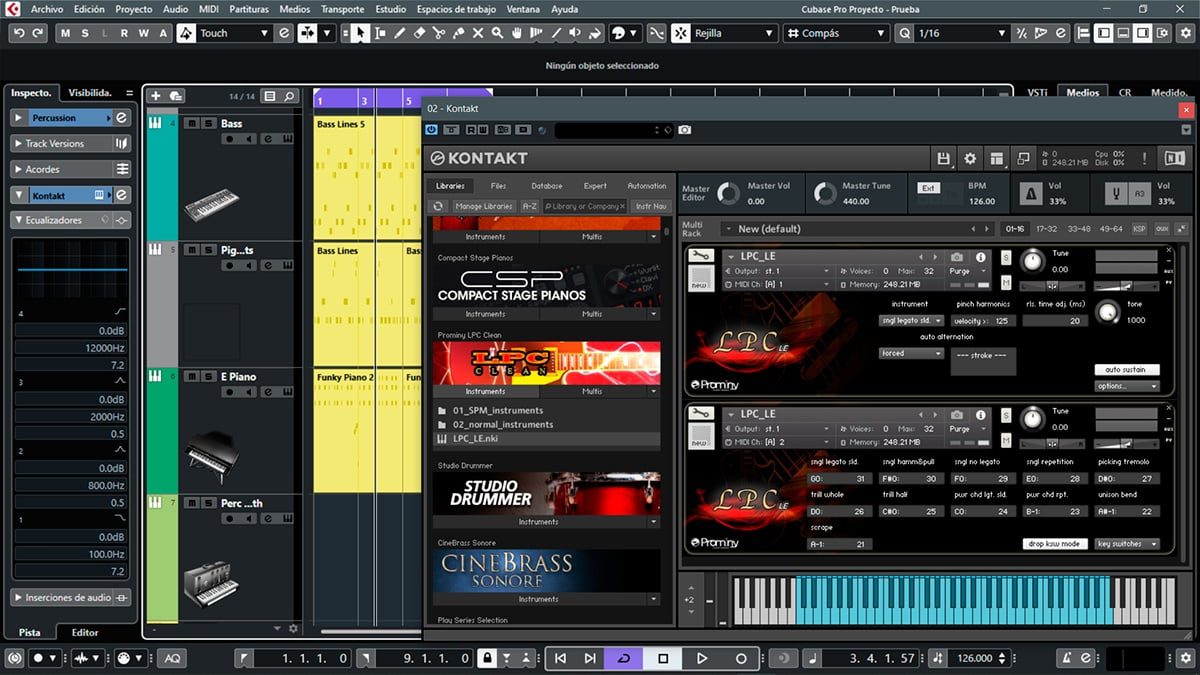Click the Library or Company search field
The height and width of the screenshot is (675, 1200).
click(x=585, y=206)
